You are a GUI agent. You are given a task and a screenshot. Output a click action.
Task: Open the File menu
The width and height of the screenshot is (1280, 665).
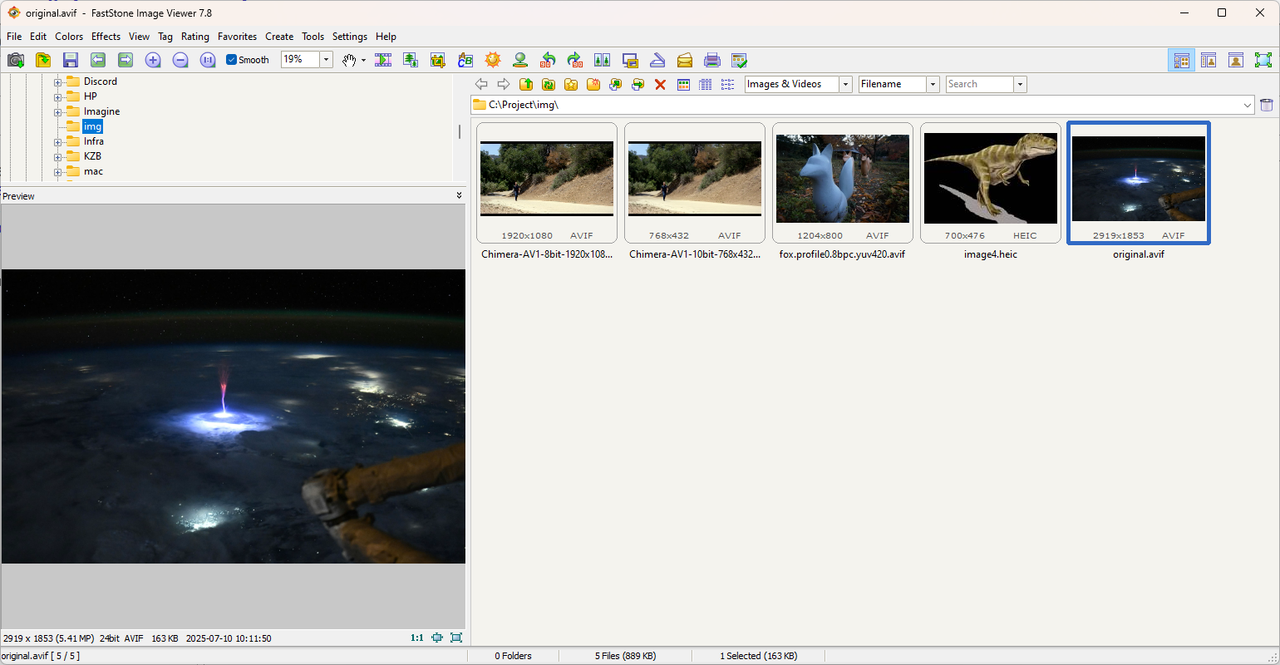[14, 37]
